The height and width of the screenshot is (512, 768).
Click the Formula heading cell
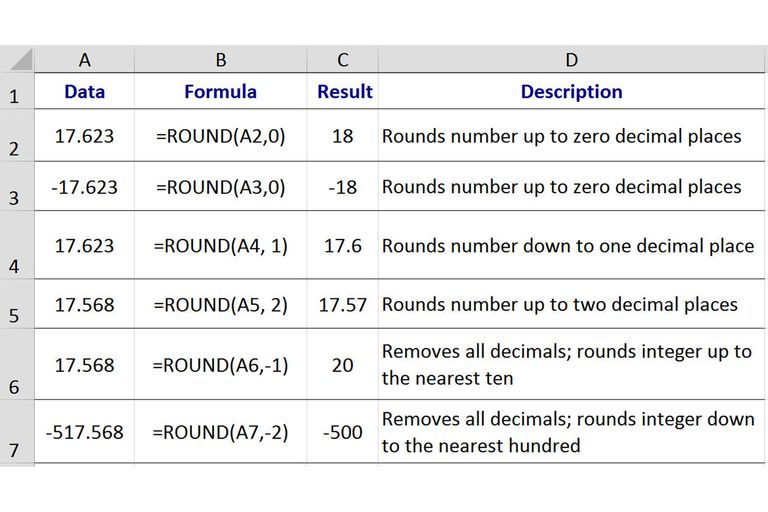click(x=220, y=91)
